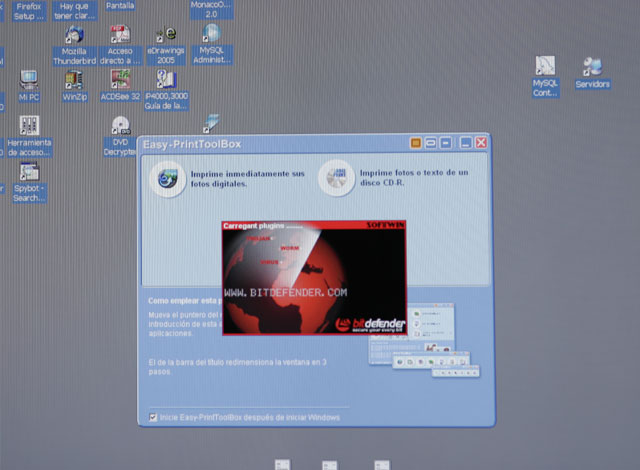The image size is (640, 470).
Task: Click the medium-size window button in title bar
Action: click(x=432, y=144)
